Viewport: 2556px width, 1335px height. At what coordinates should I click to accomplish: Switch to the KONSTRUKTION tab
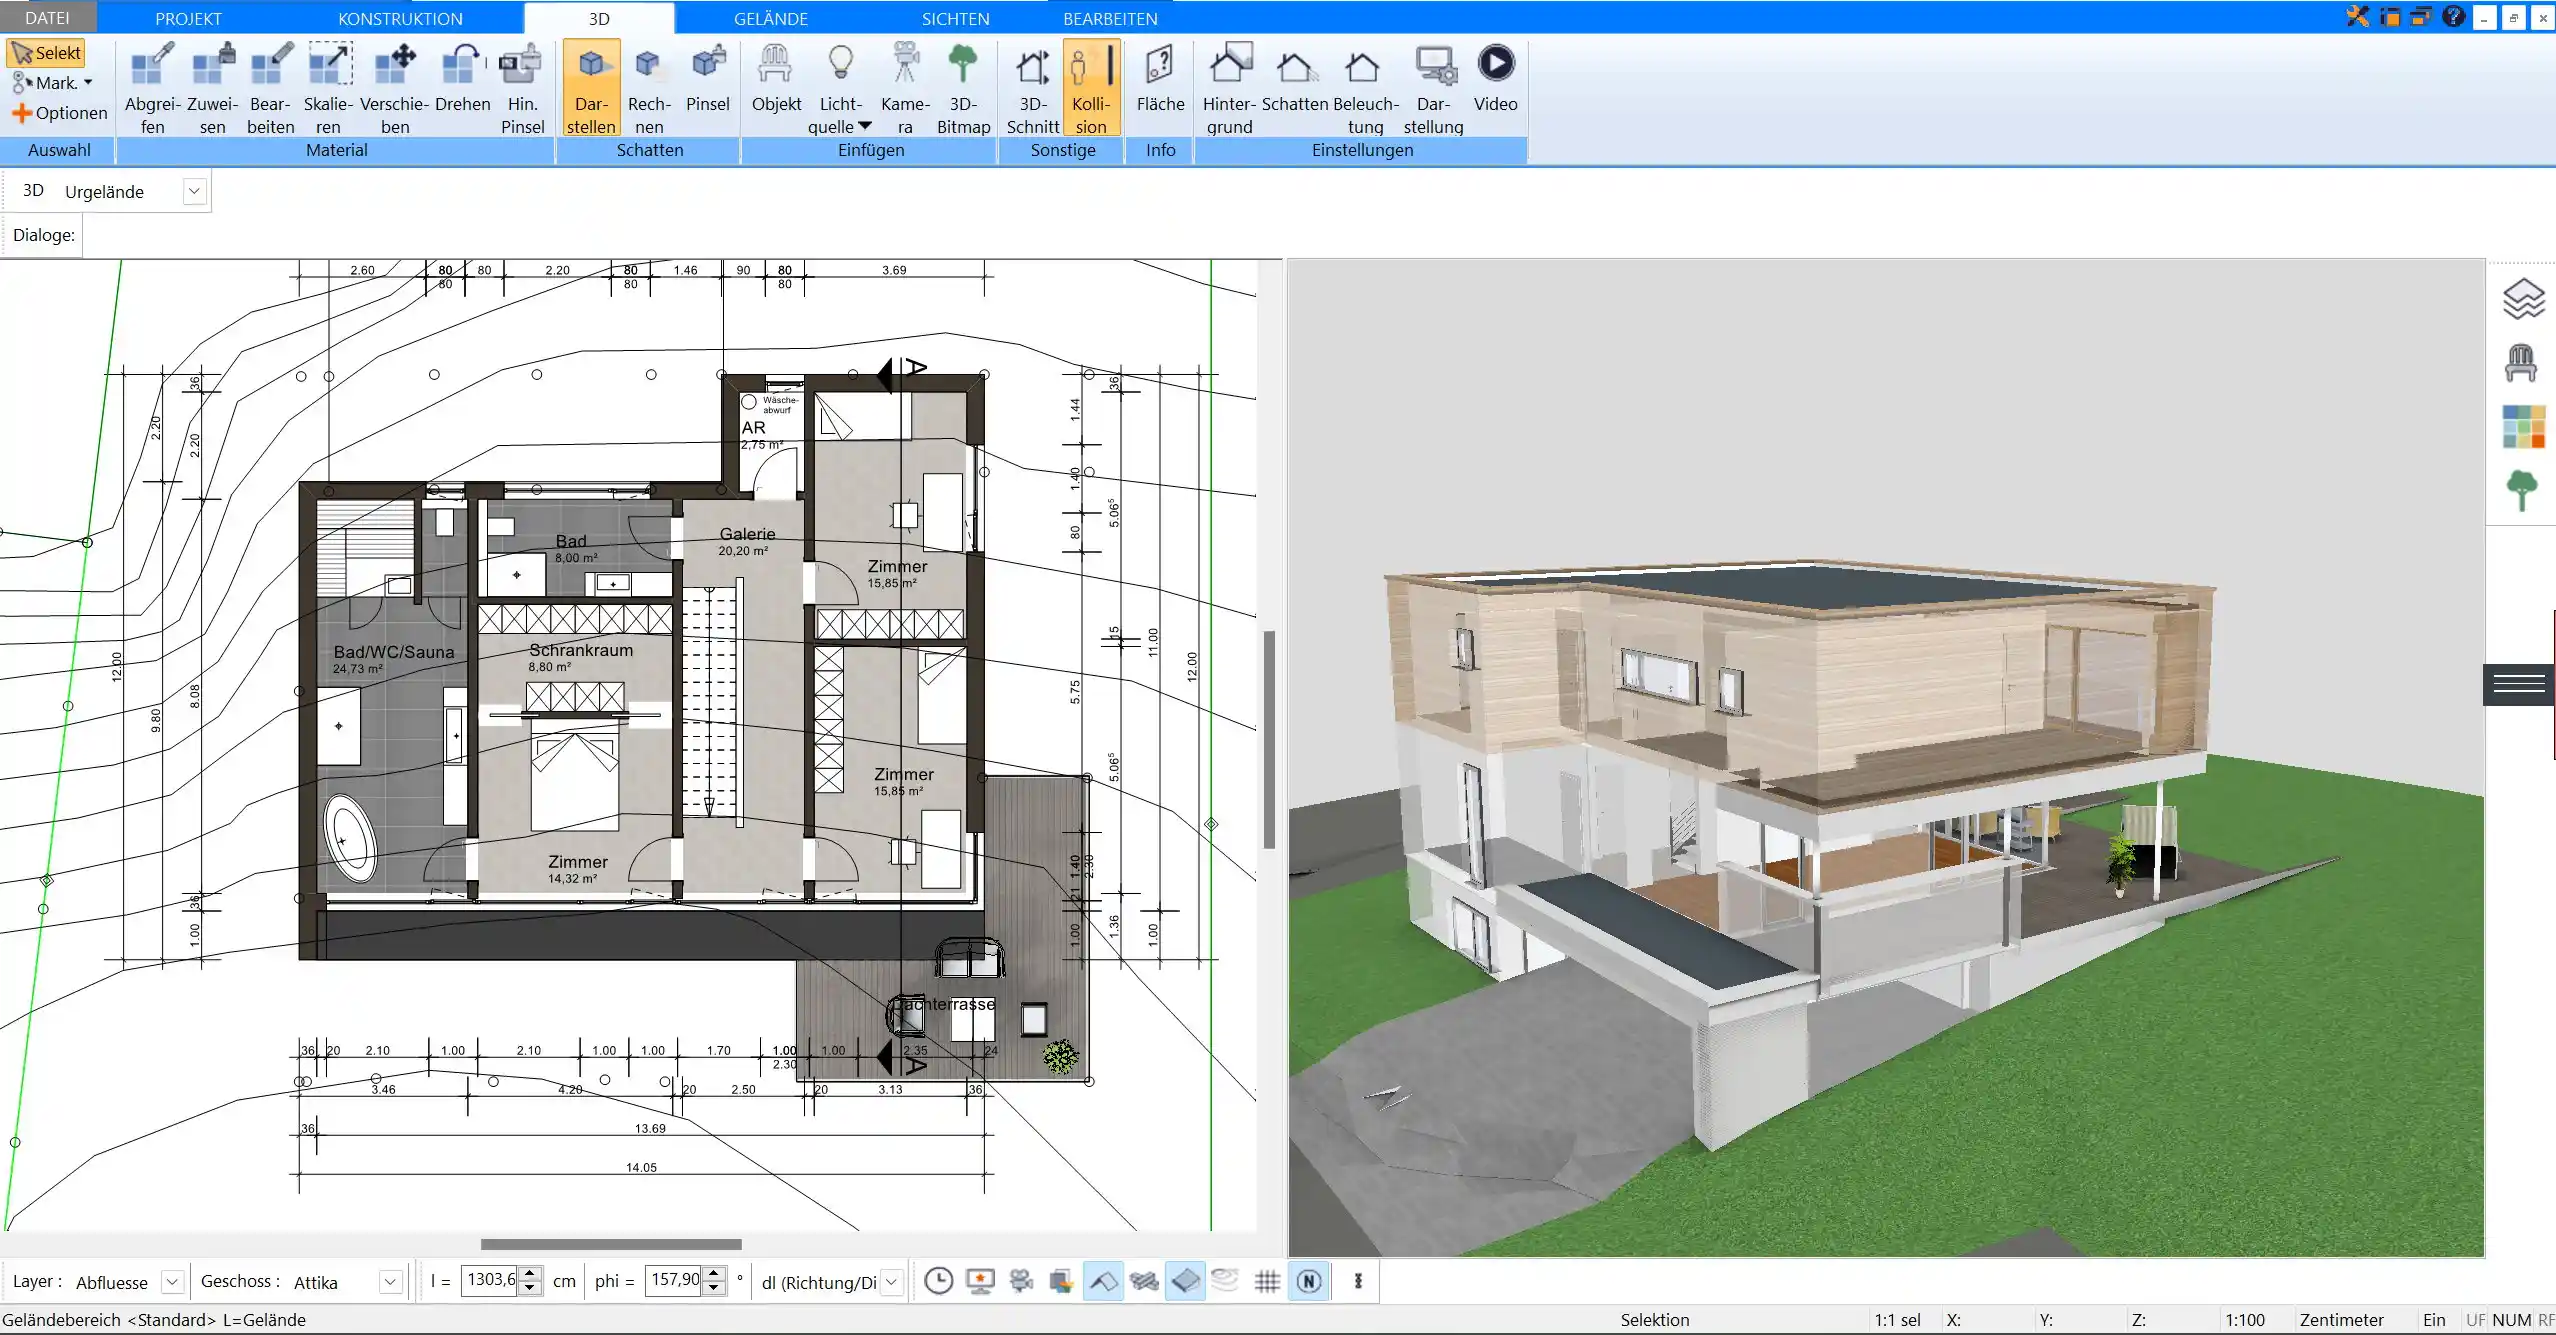400,18
